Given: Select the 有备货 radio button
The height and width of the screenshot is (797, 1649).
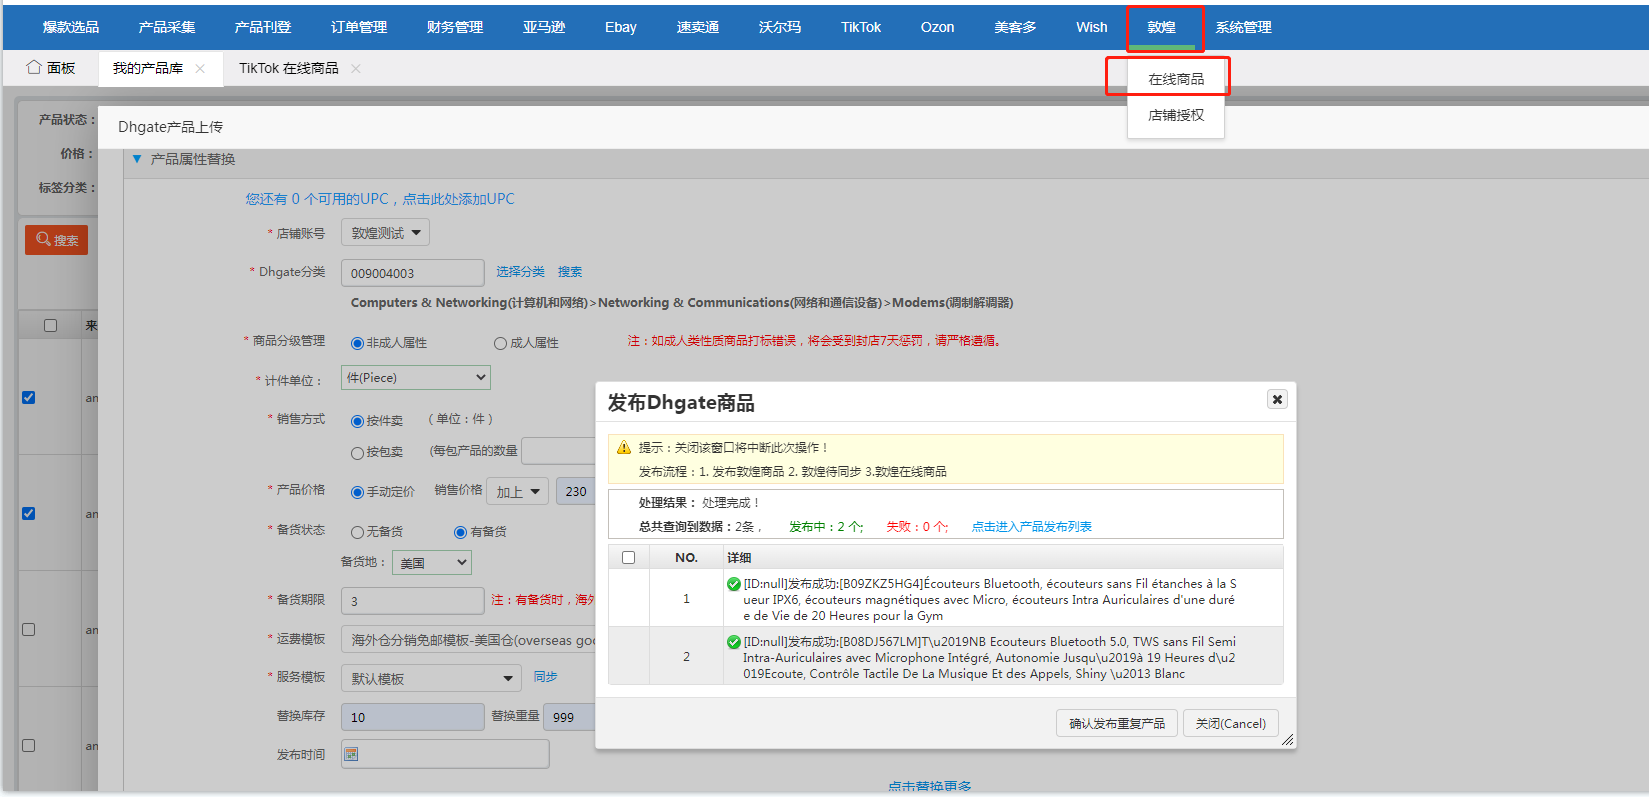Looking at the screenshot, I should [x=460, y=532].
